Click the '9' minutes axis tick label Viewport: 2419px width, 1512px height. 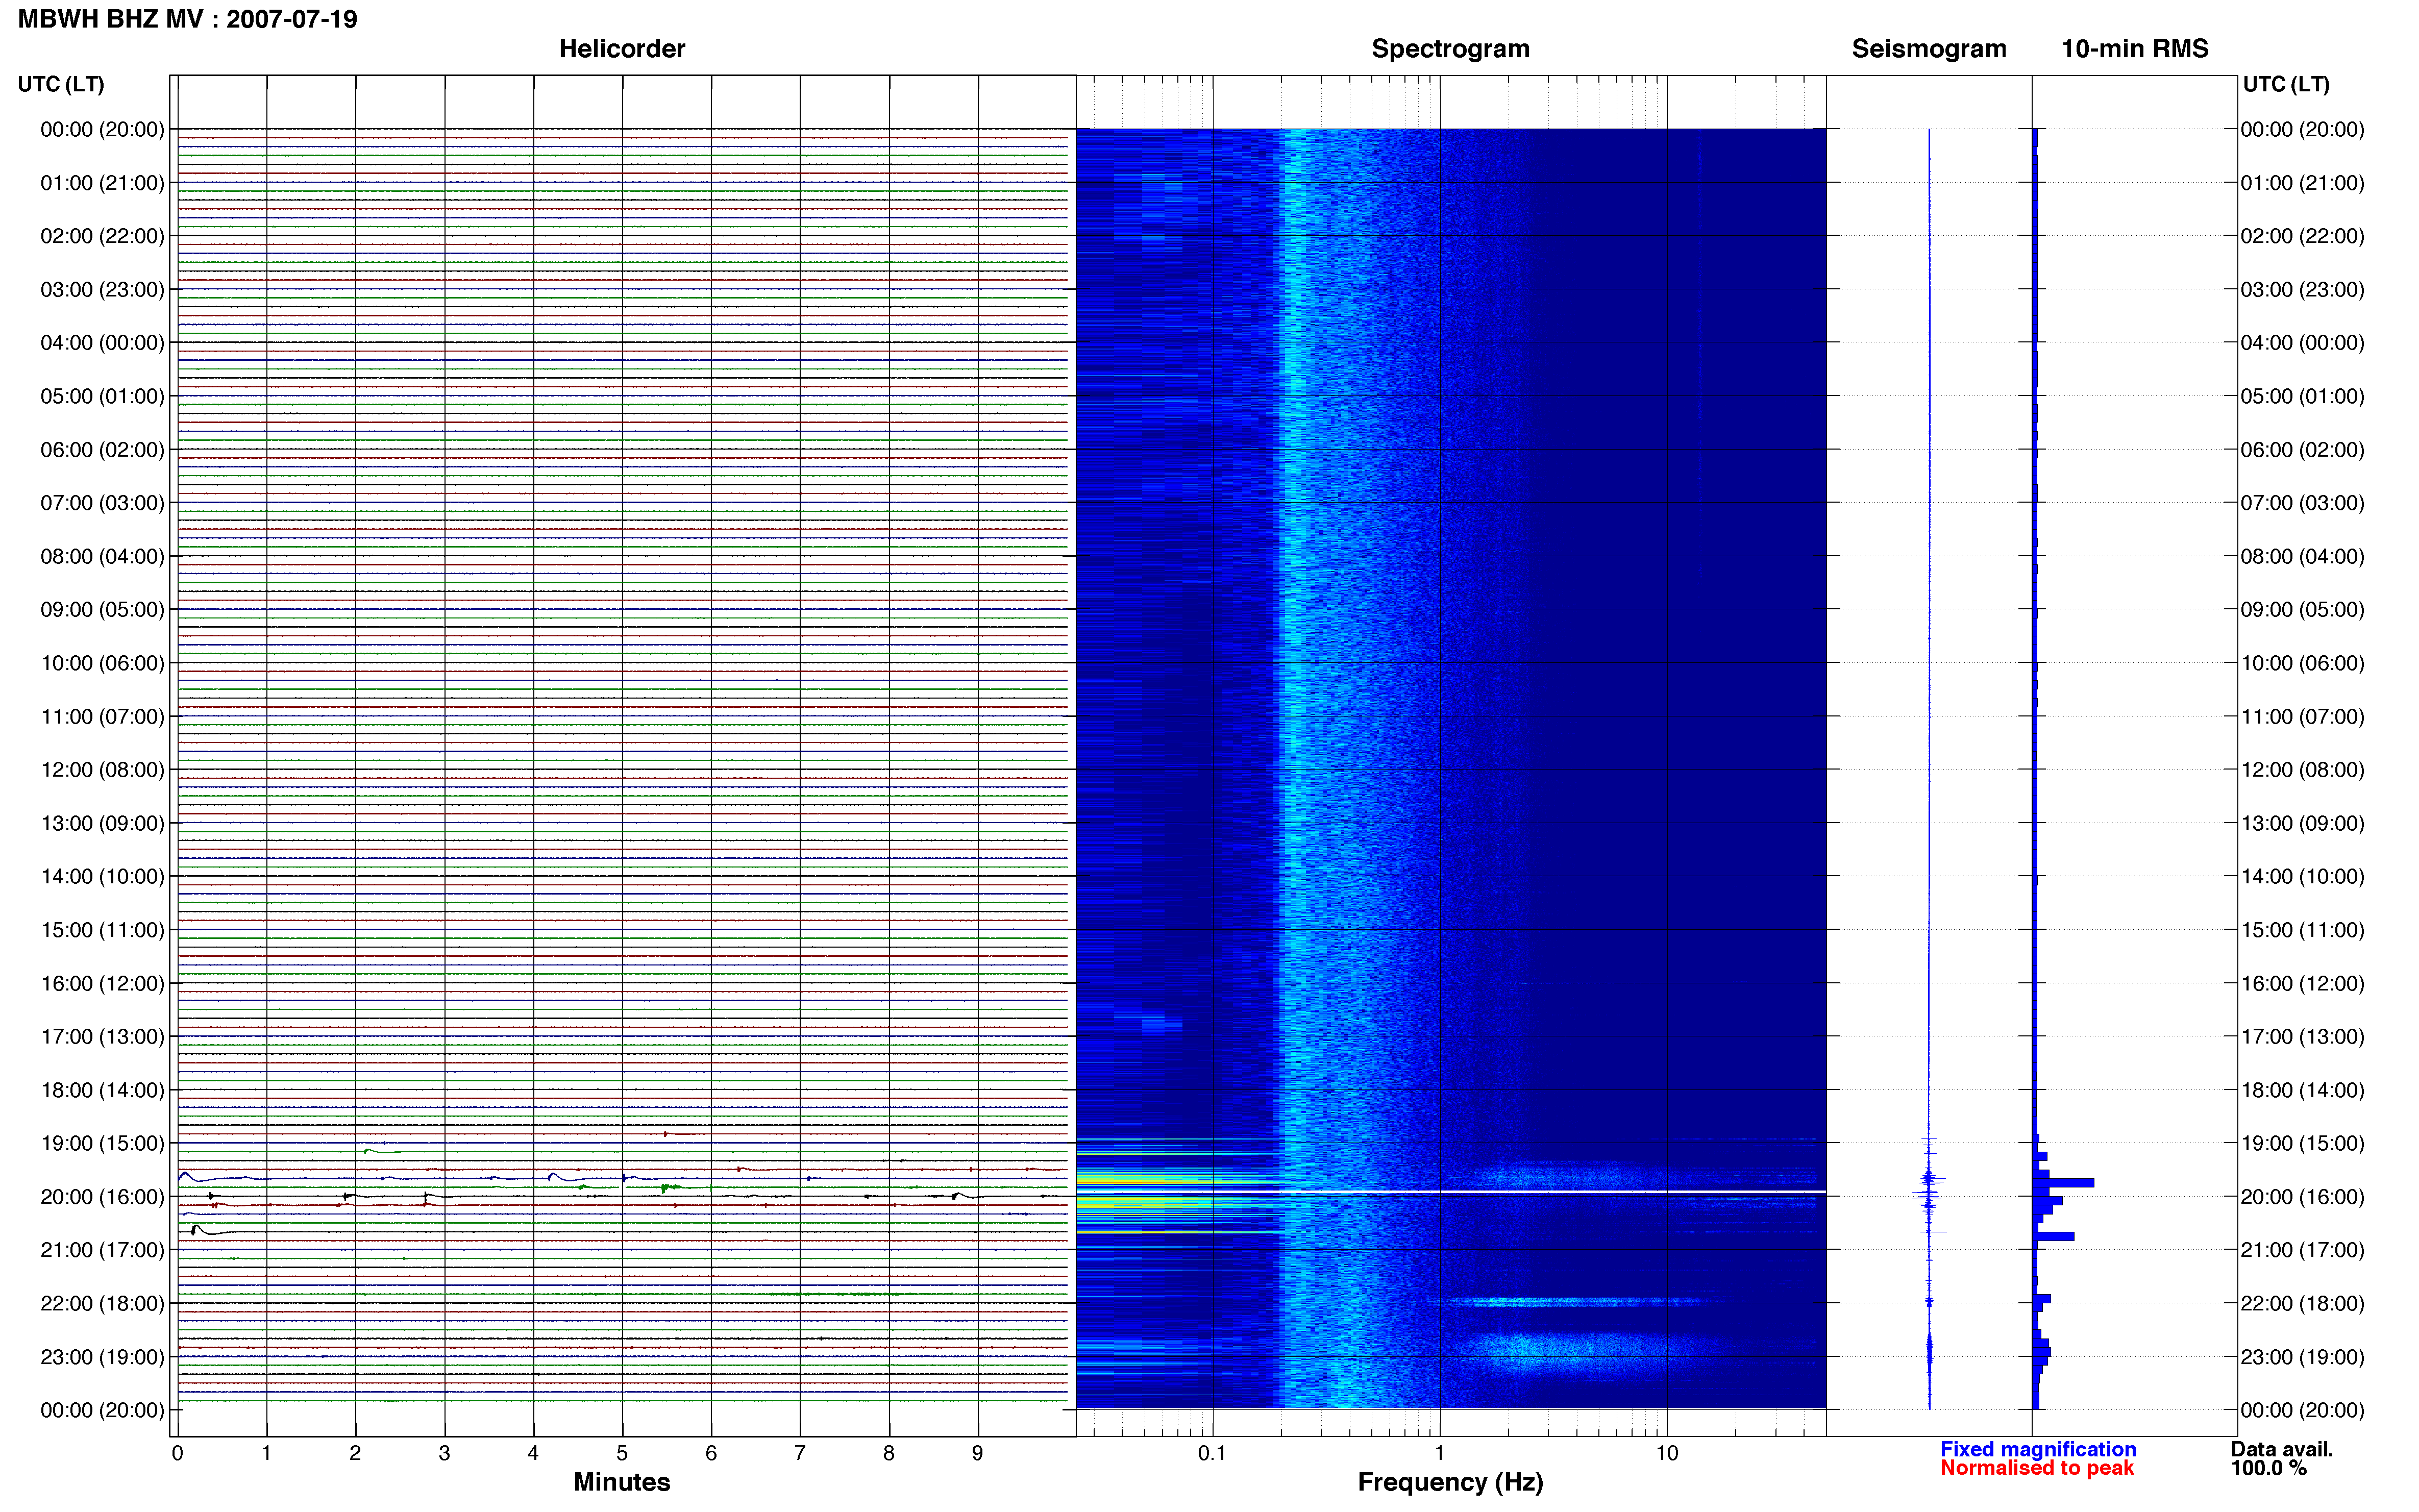coord(977,1453)
